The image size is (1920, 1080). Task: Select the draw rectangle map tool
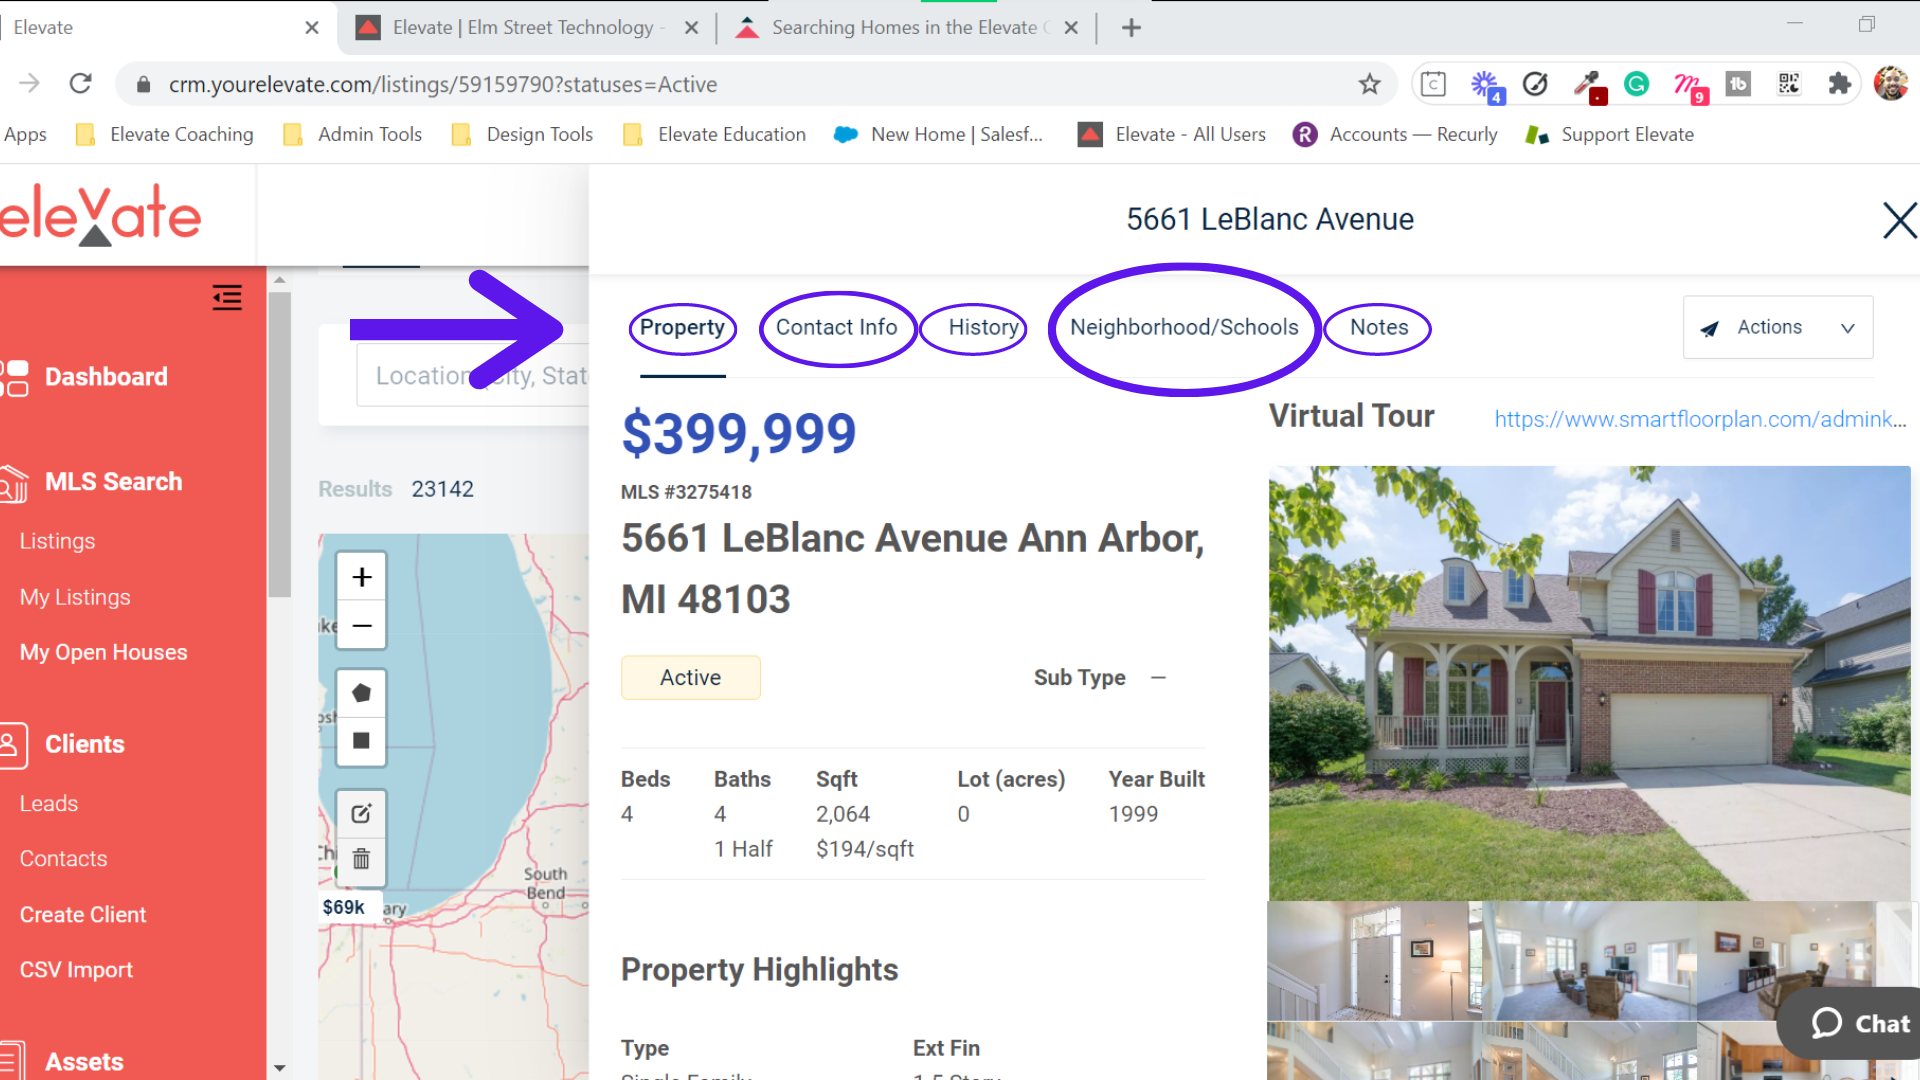(362, 741)
